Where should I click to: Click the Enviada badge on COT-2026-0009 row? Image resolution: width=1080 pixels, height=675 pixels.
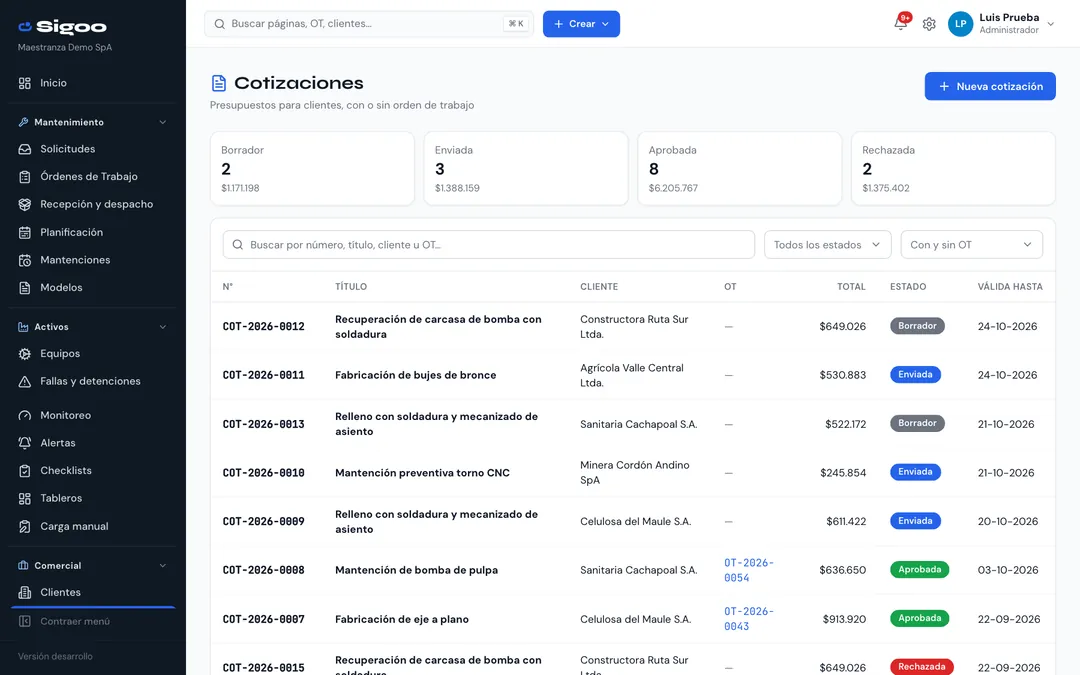coord(915,521)
